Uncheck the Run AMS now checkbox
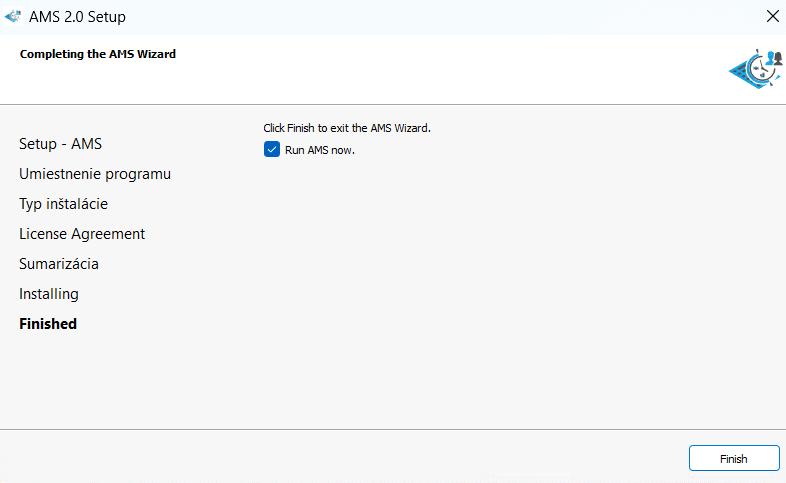This screenshot has width=786, height=483. 272,150
